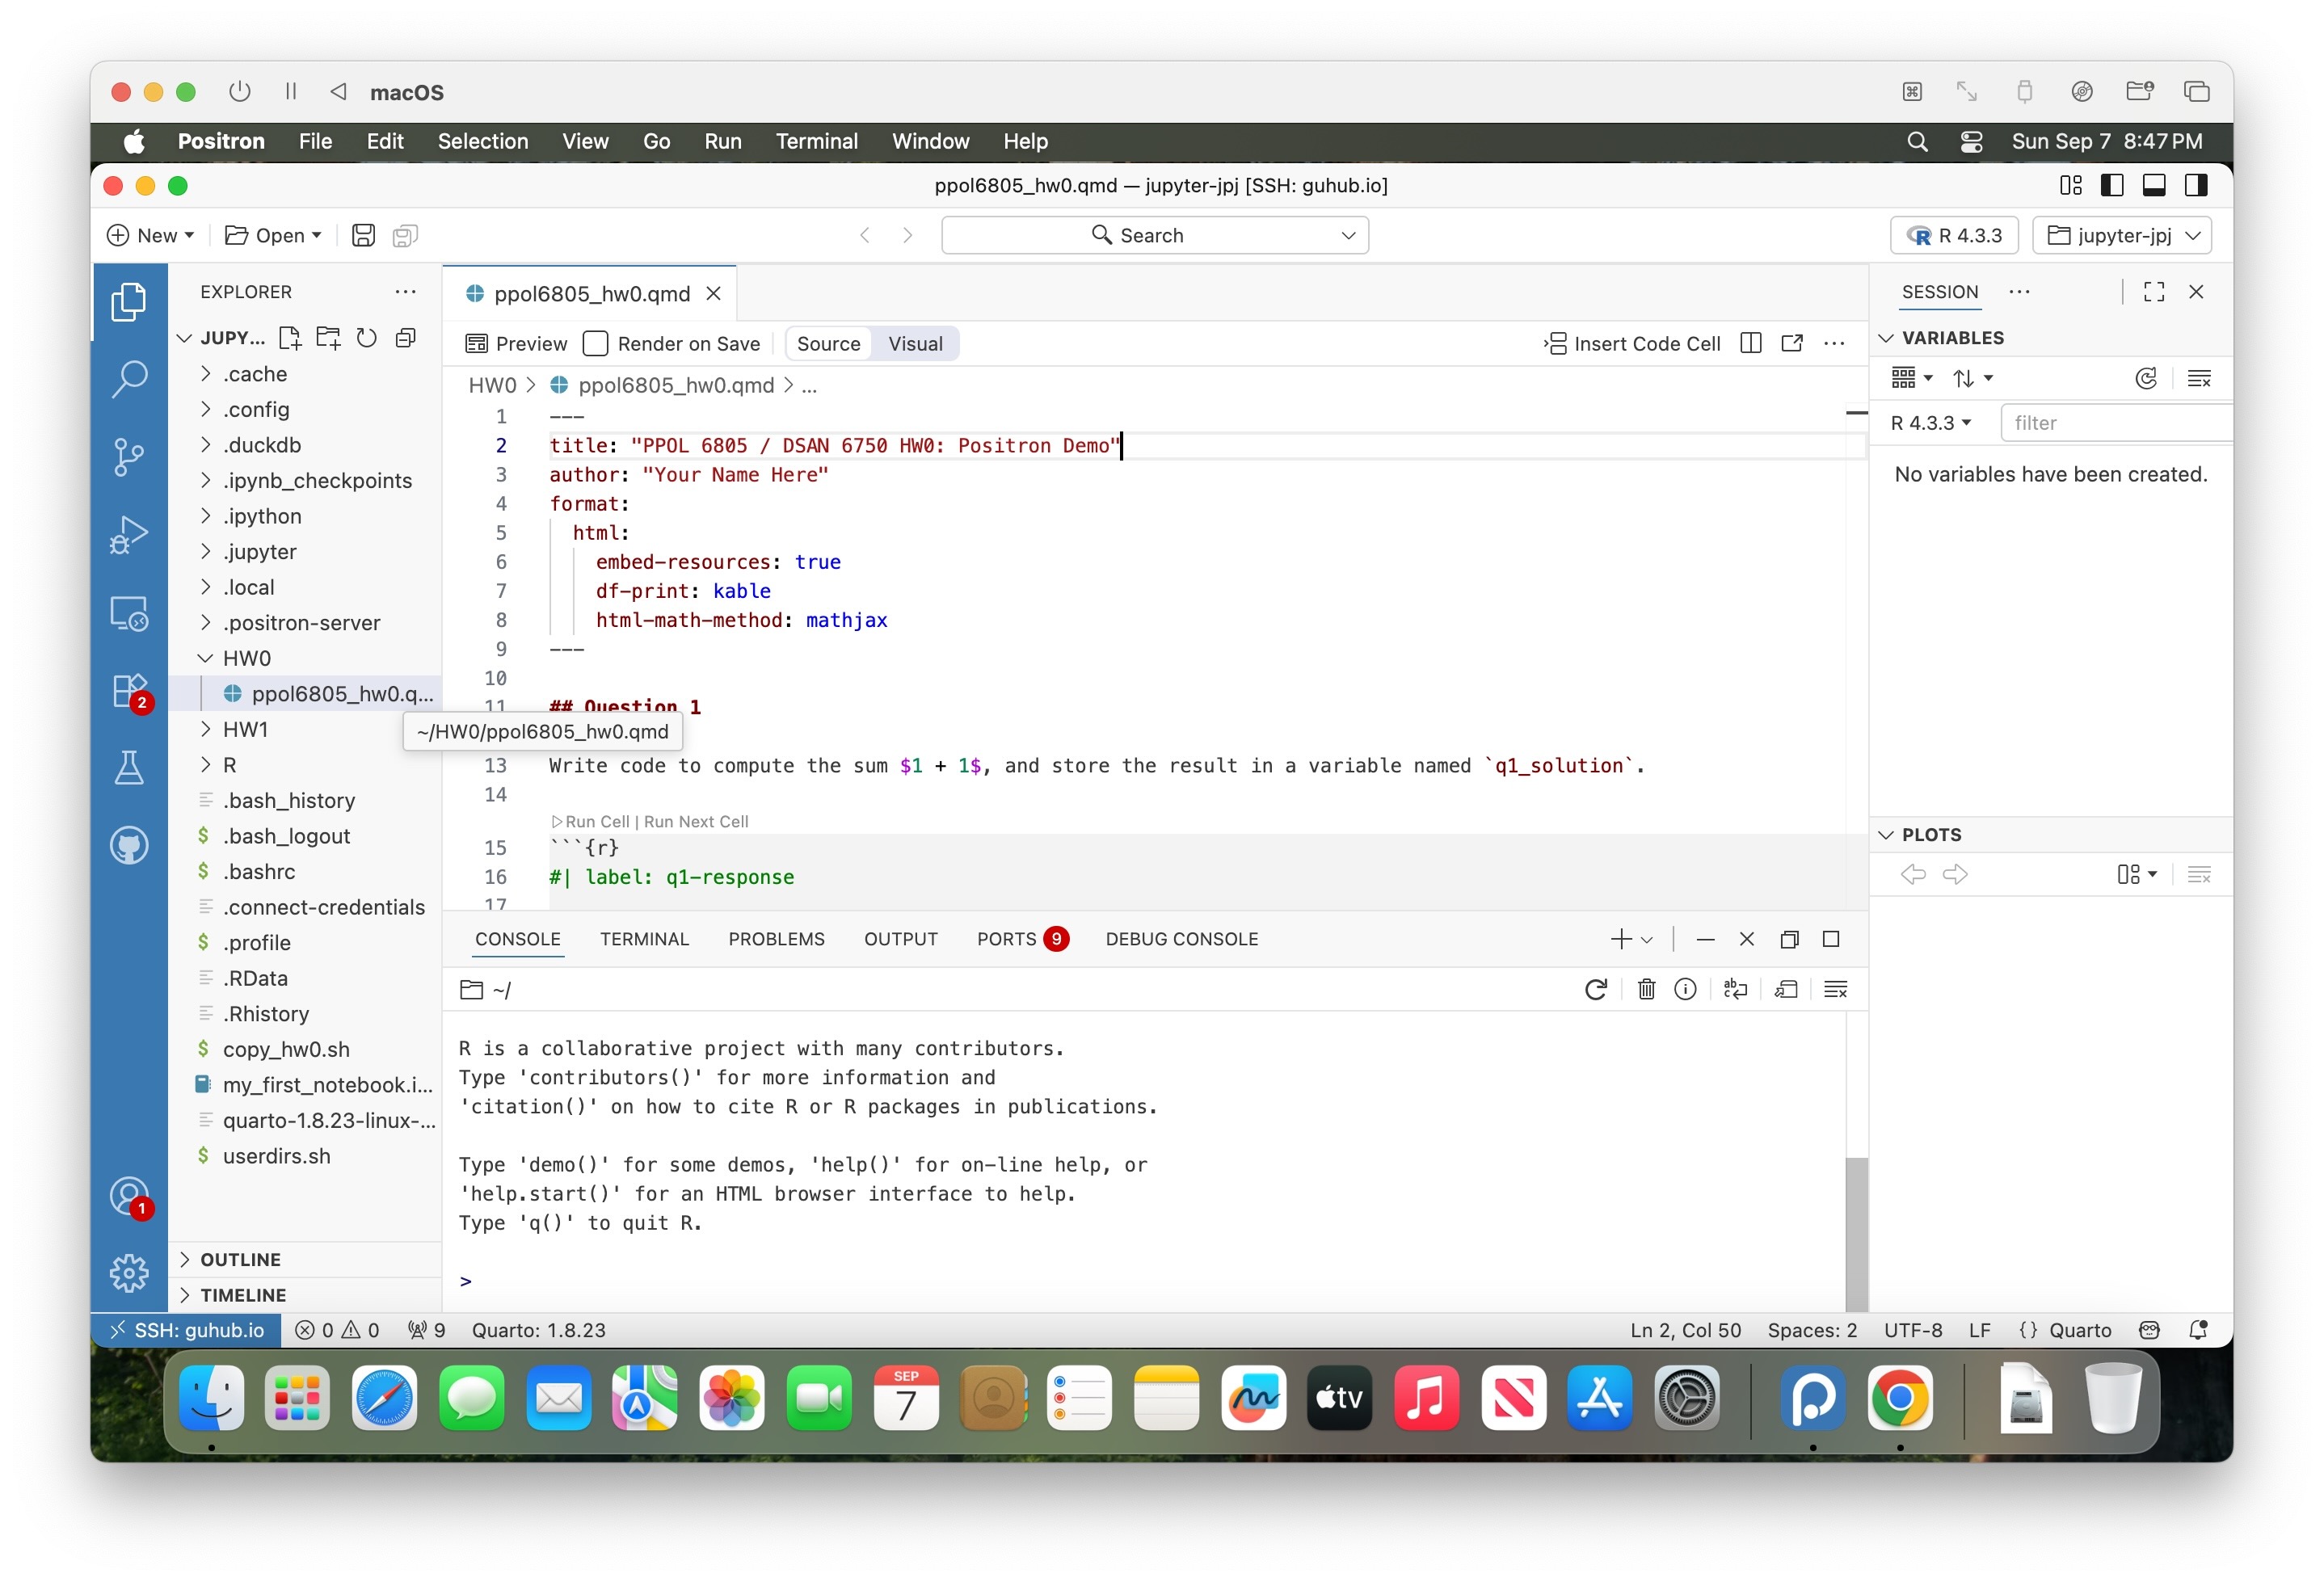Open the Terminal menu in menu bar
The width and height of the screenshot is (2324, 1582).
[816, 141]
